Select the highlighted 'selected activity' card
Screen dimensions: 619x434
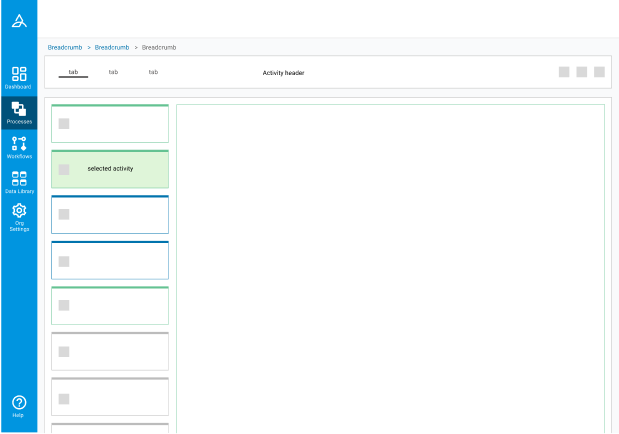[x=110, y=169]
